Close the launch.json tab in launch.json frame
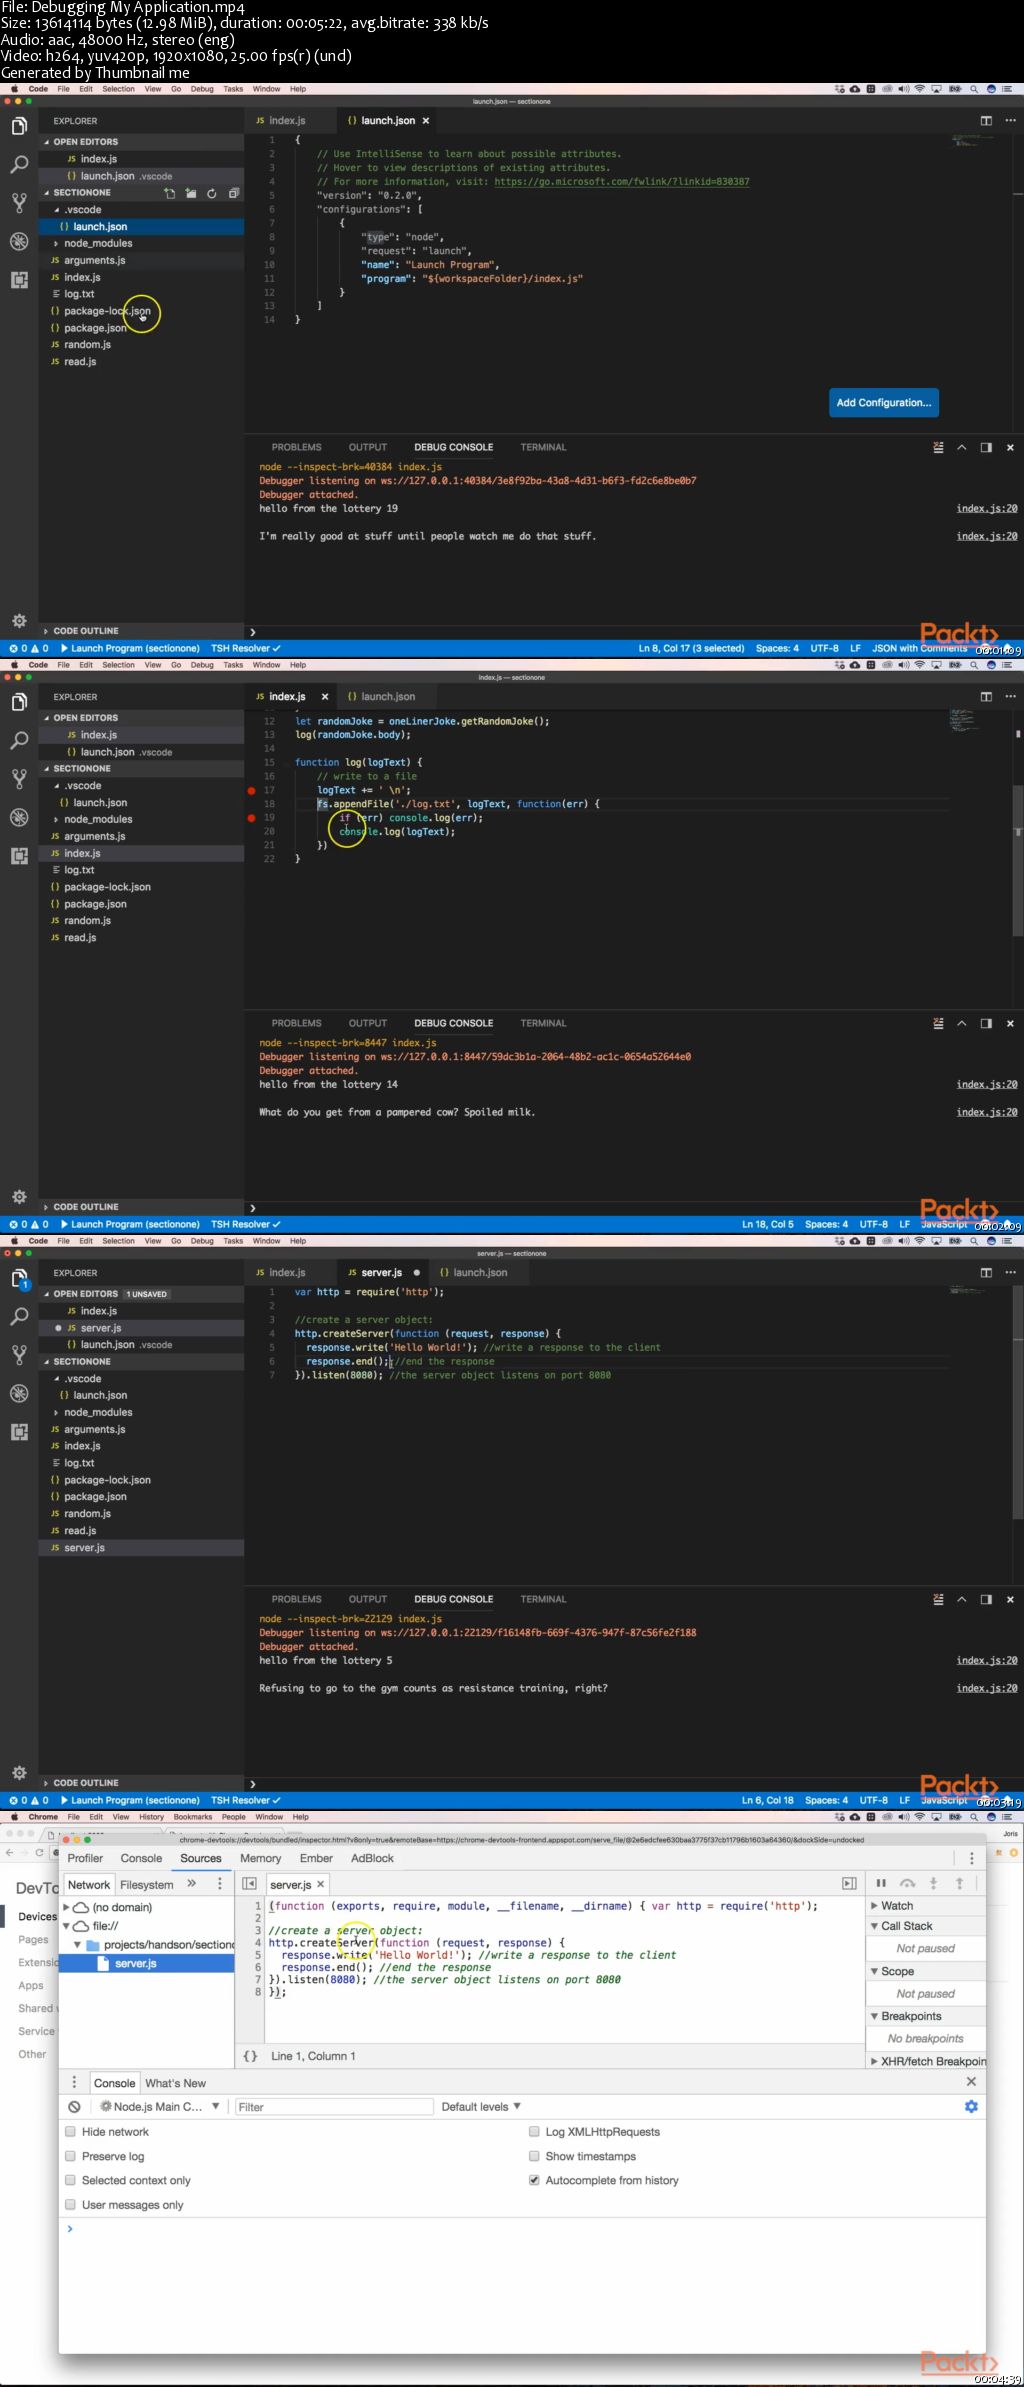This screenshot has height=2387, width=1024. coord(425,121)
